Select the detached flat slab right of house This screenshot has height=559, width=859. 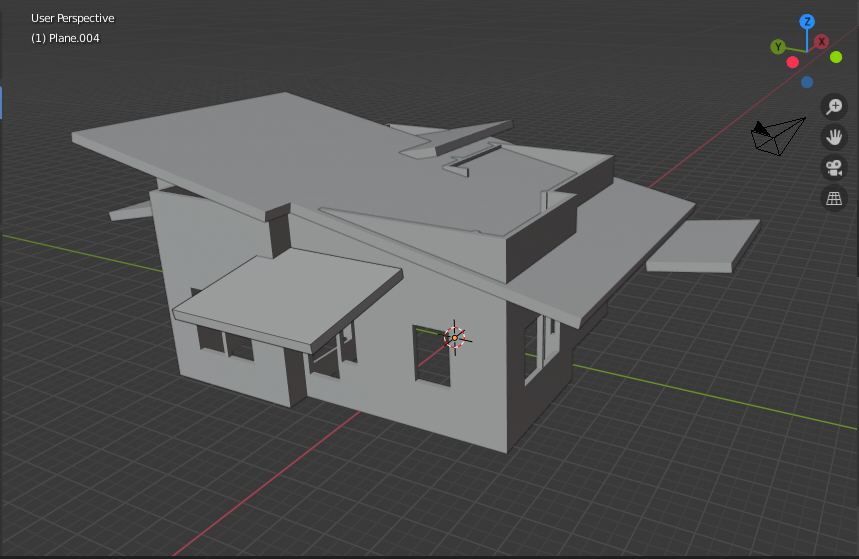702,244
